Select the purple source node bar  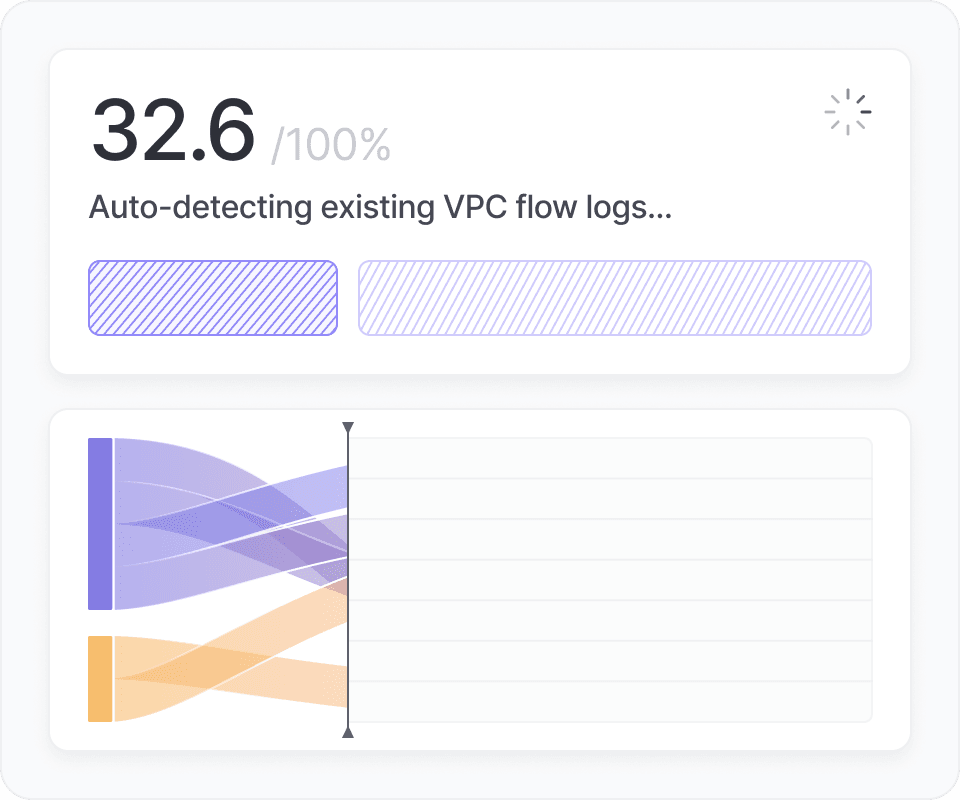click(100, 523)
